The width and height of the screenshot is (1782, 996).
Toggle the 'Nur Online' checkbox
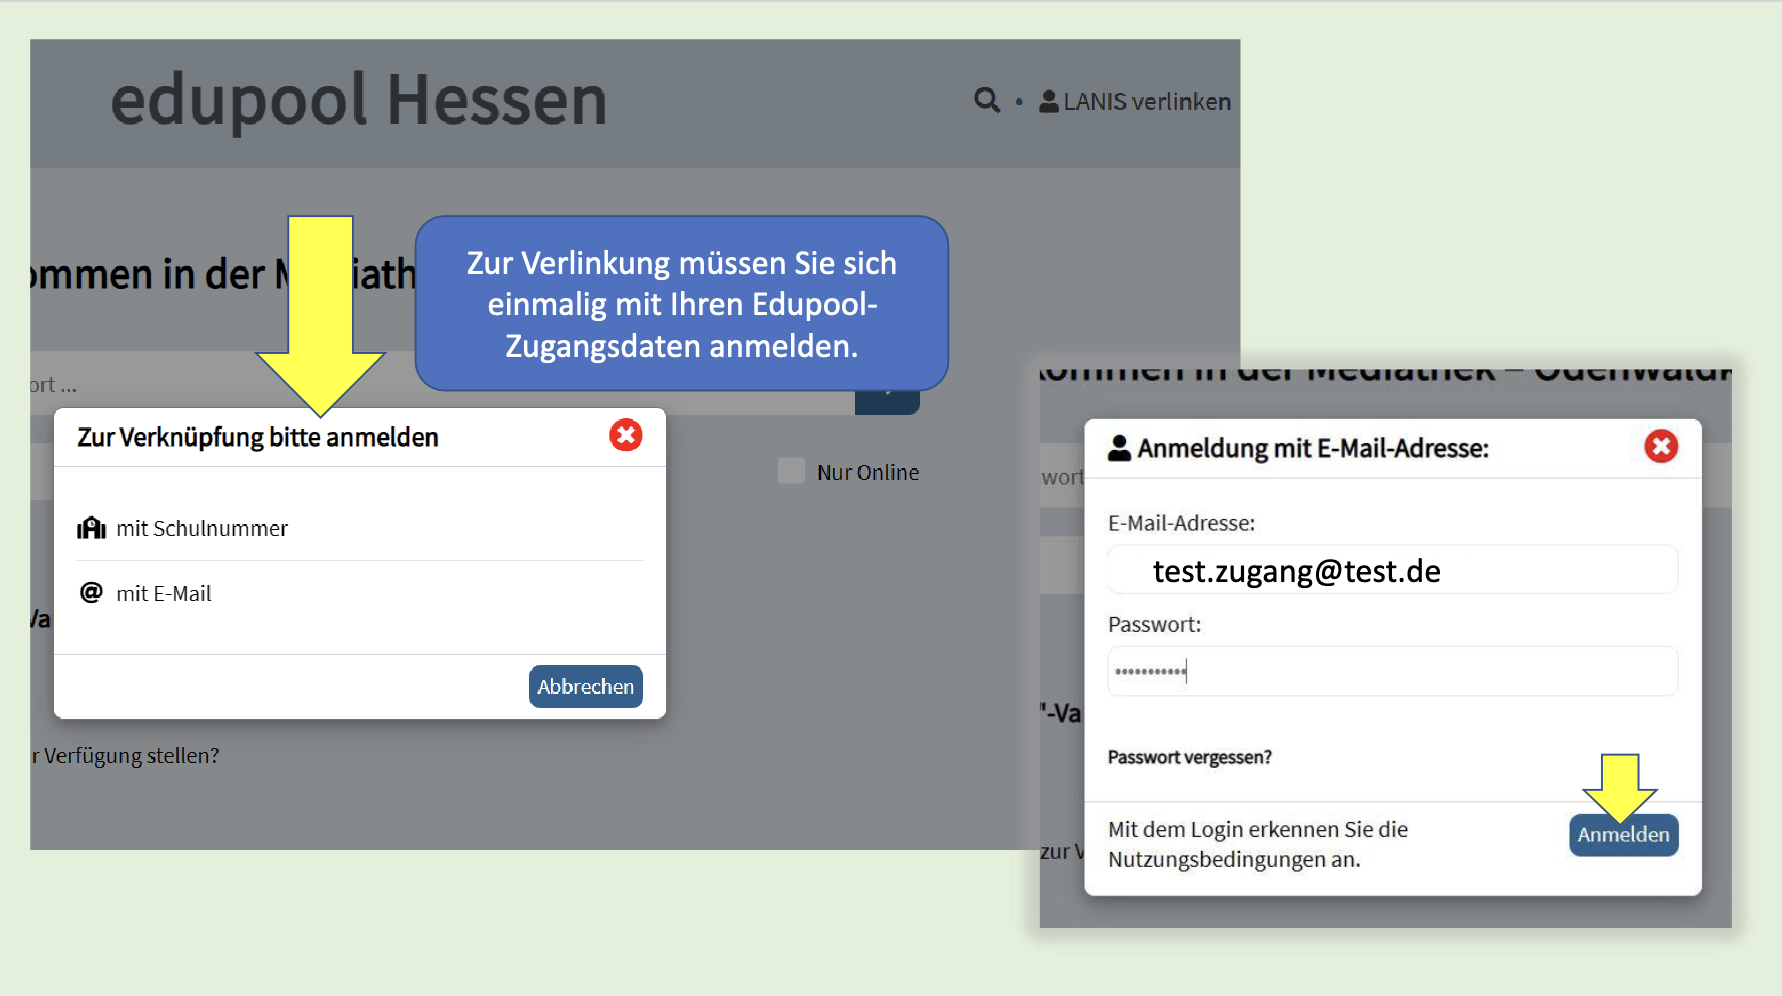point(791,471)
